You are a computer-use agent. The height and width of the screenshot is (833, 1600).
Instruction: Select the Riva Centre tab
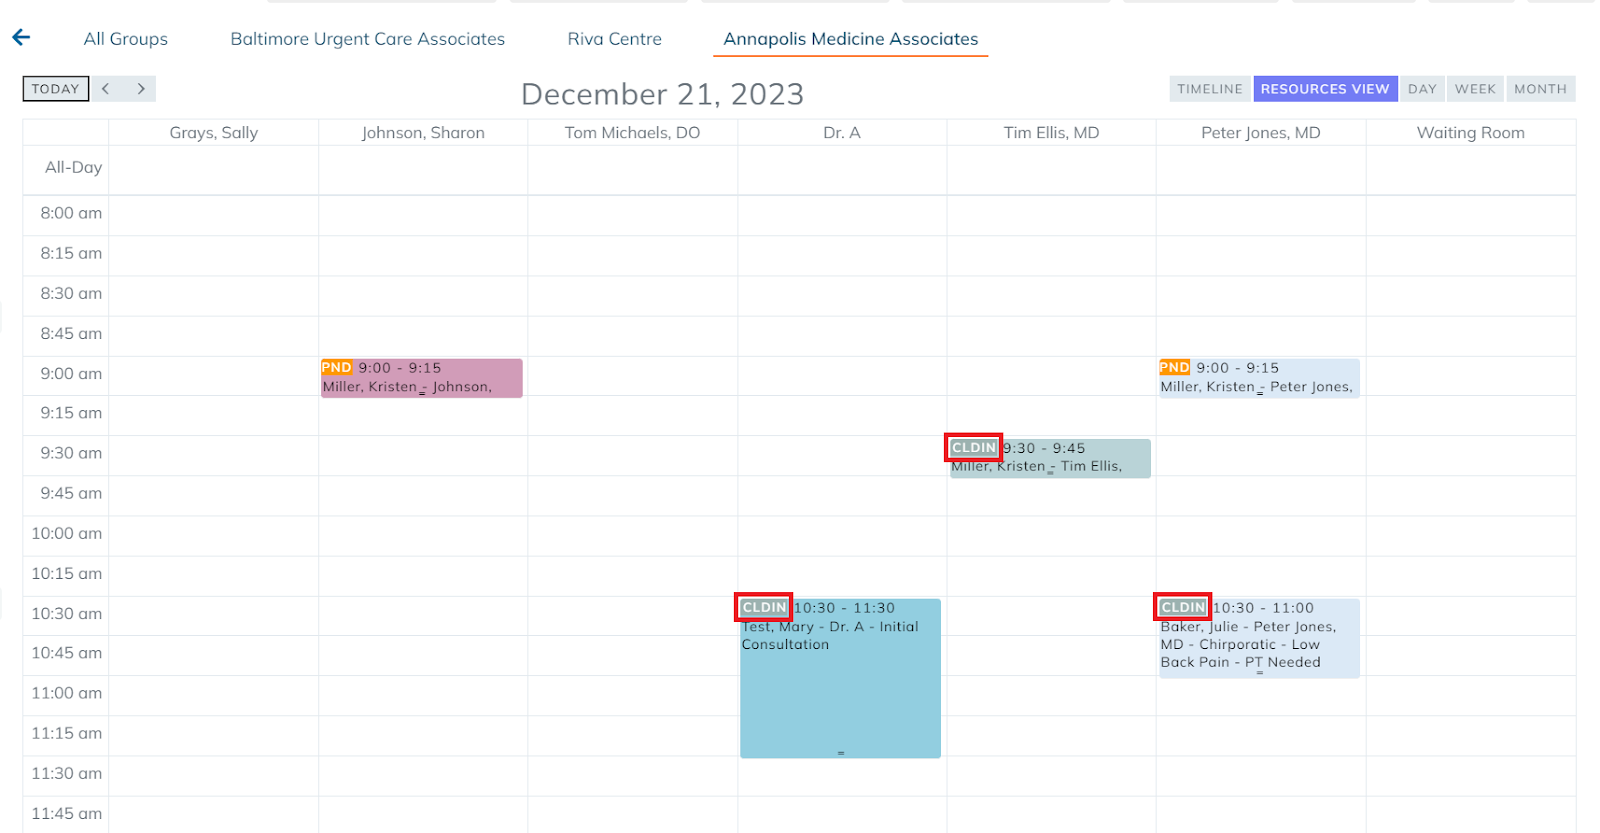tap(614, 39)
